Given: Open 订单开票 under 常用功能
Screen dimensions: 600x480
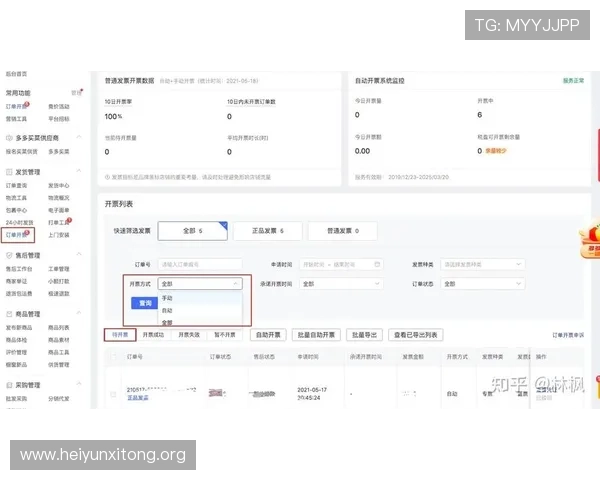Looking at the screenshot, I should point(16,106).
